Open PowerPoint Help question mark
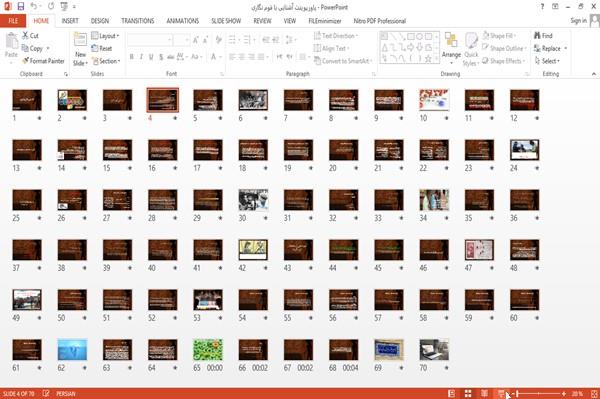 542,7
